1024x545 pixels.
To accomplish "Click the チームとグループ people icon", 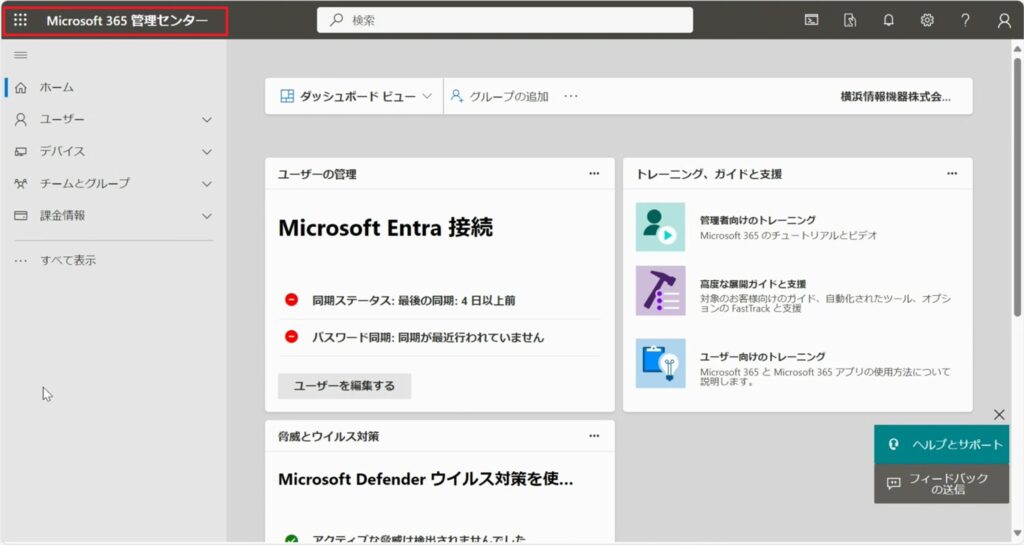I will point(21,183).
